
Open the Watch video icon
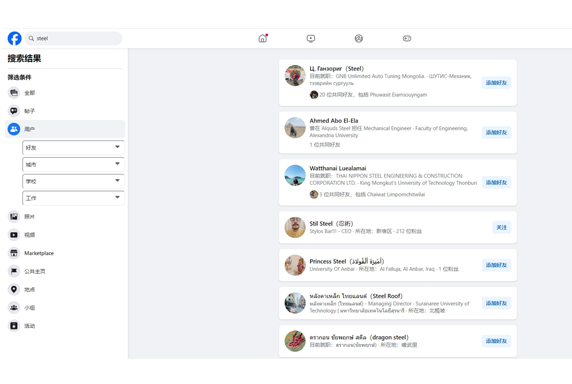(x=311, y=38)
